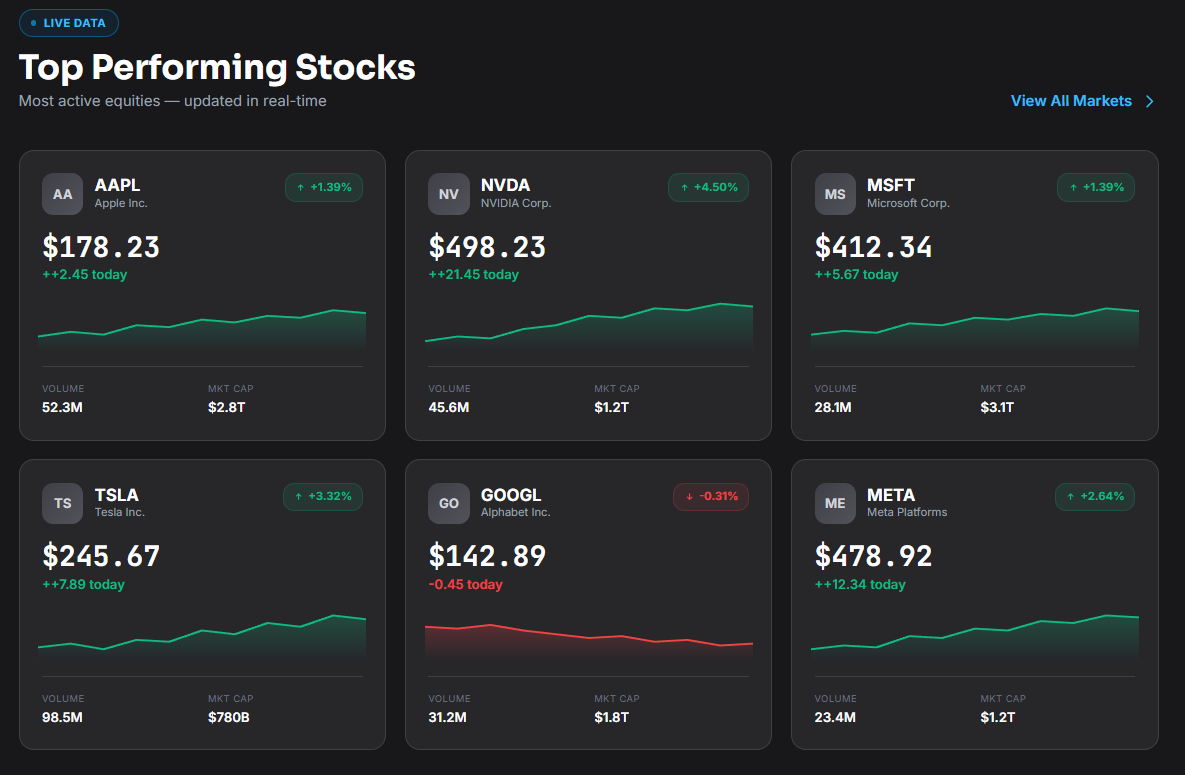Click the GO avatar icon for Alphabet

click(449, 504)
